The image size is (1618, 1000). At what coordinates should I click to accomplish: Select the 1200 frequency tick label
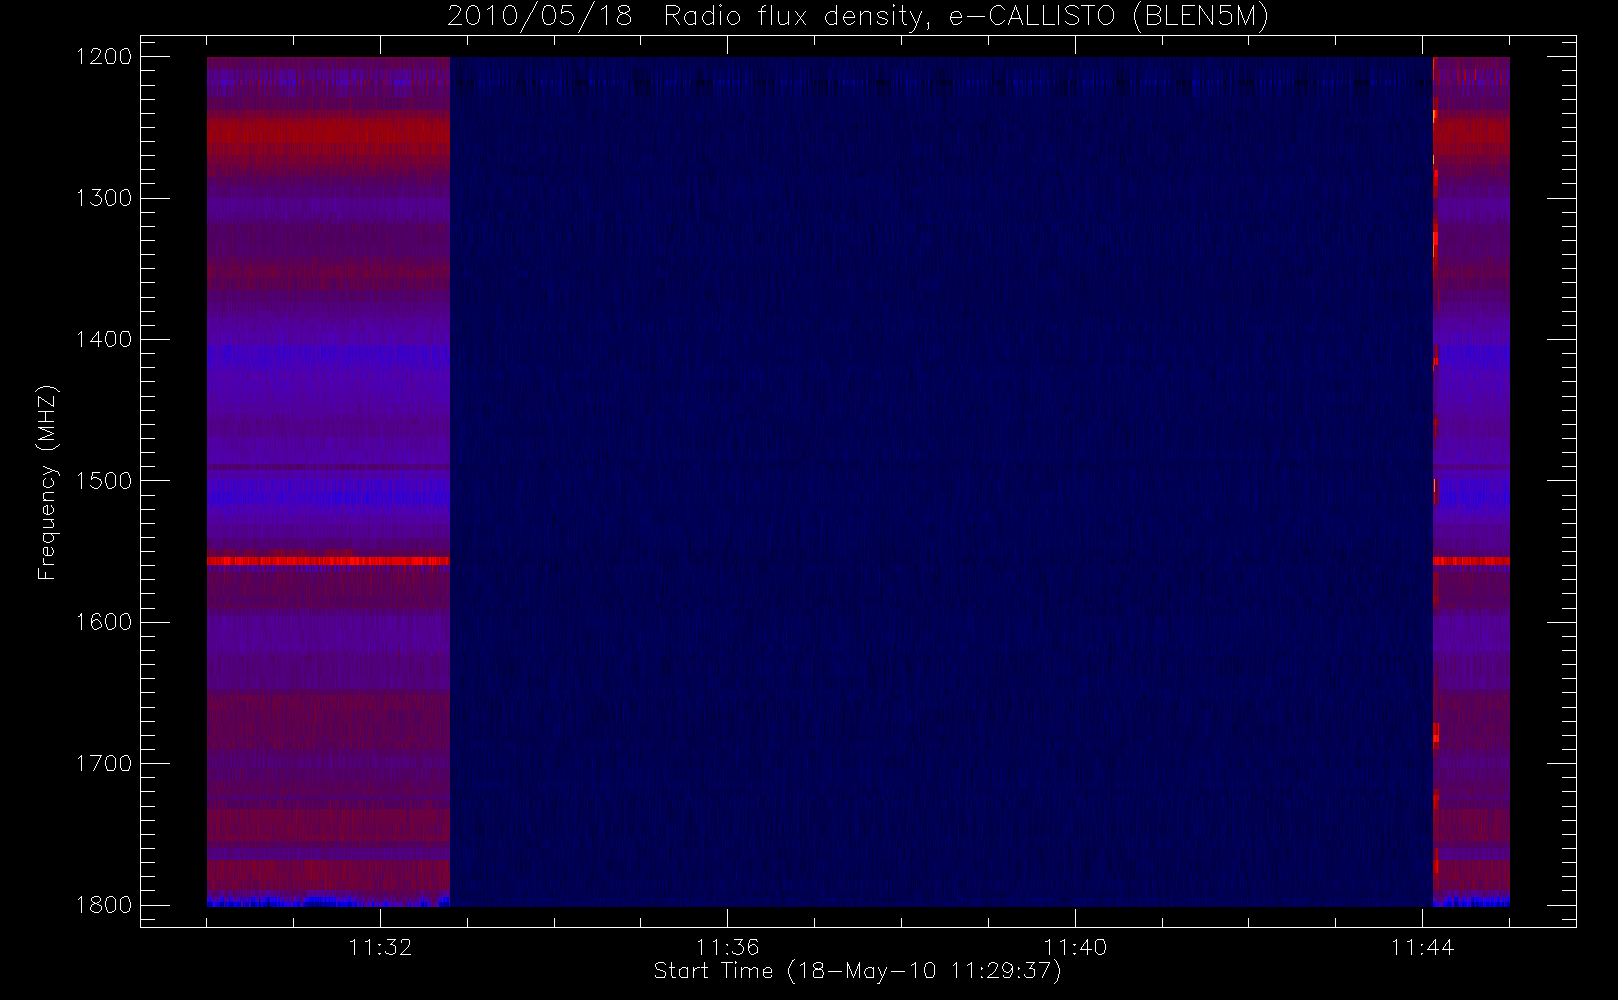coord(105,57)
